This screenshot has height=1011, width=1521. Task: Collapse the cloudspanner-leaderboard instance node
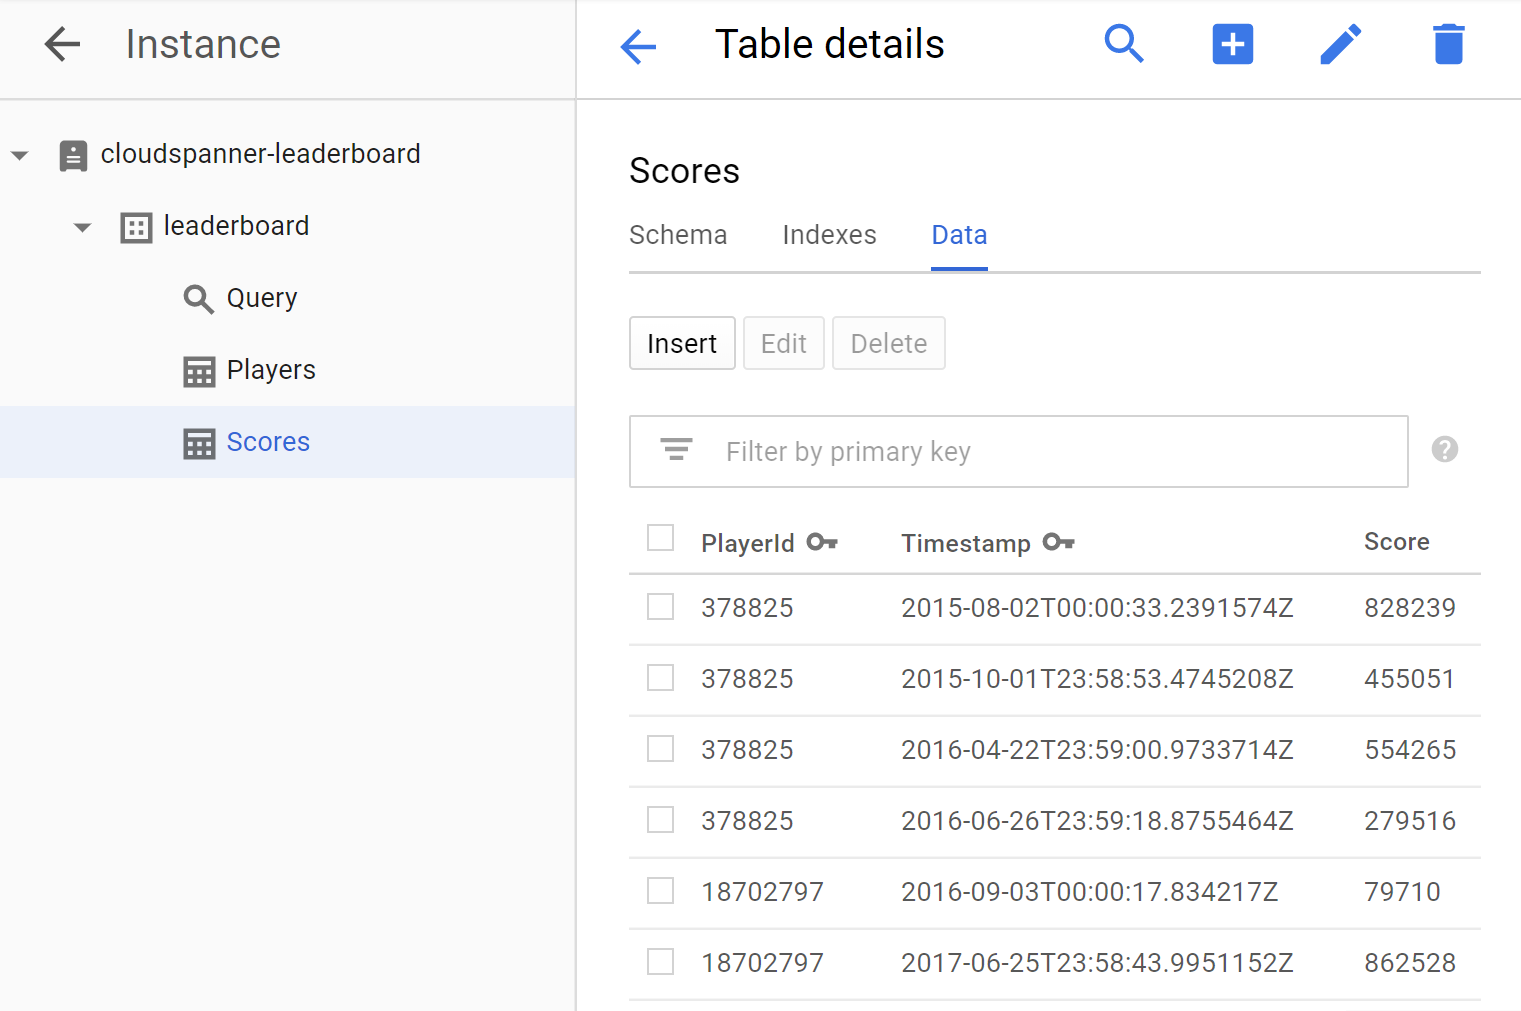[20, 155]
